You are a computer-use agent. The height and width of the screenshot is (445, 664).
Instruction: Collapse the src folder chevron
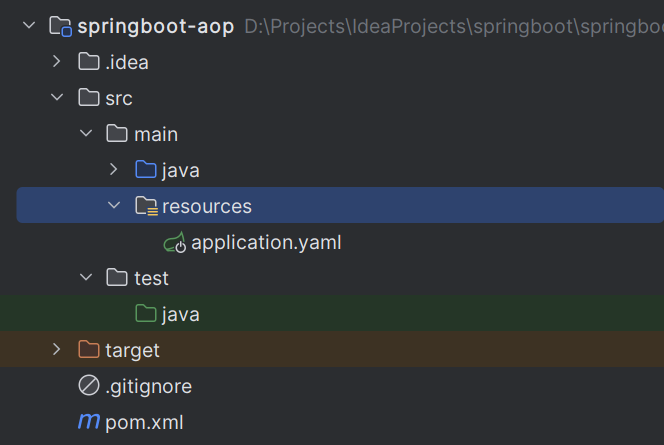point(57,97)
